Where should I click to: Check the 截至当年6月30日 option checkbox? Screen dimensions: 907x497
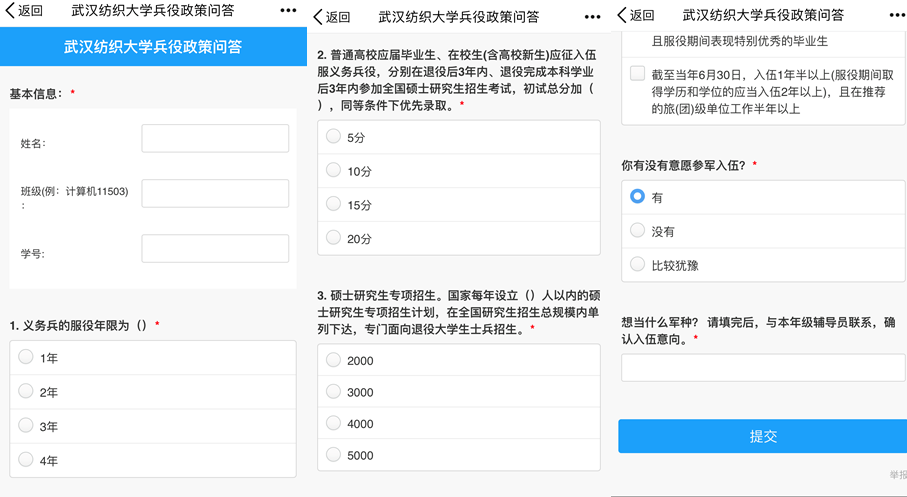(637, 73)
